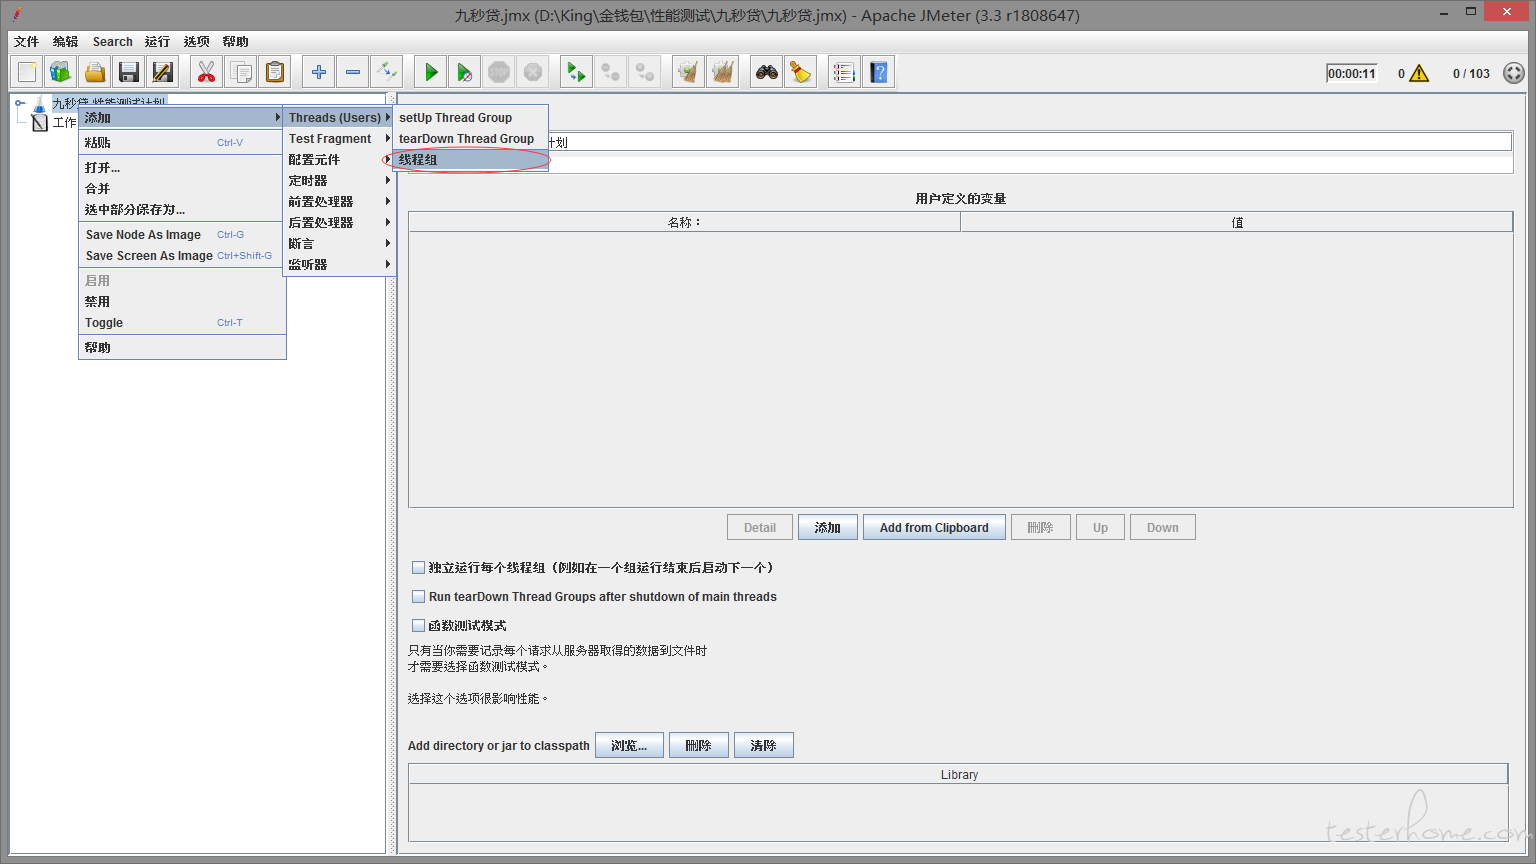
Task: Expand the 后置处理器 submenu
Action: pos(339,222)
